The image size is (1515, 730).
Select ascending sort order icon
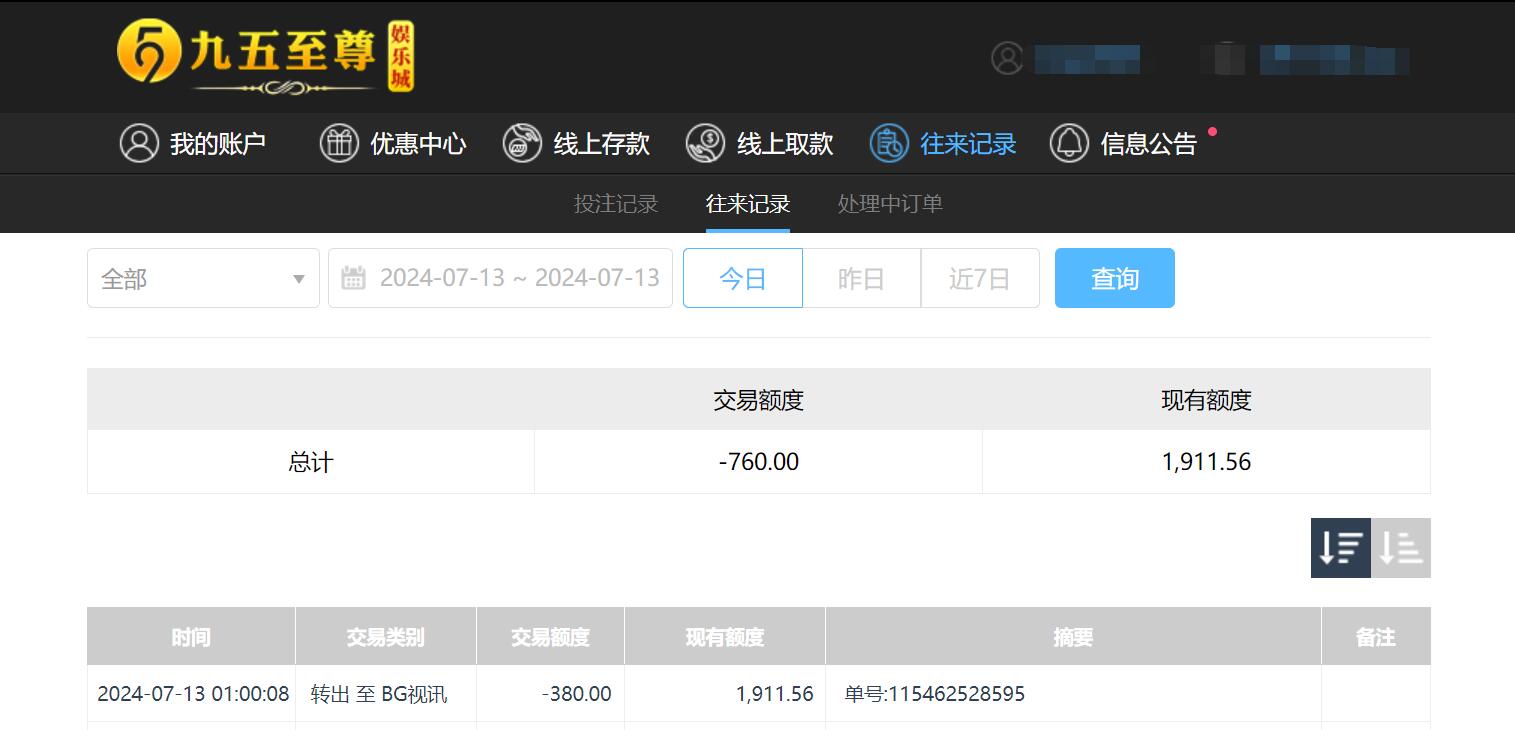pos(1400,547)
